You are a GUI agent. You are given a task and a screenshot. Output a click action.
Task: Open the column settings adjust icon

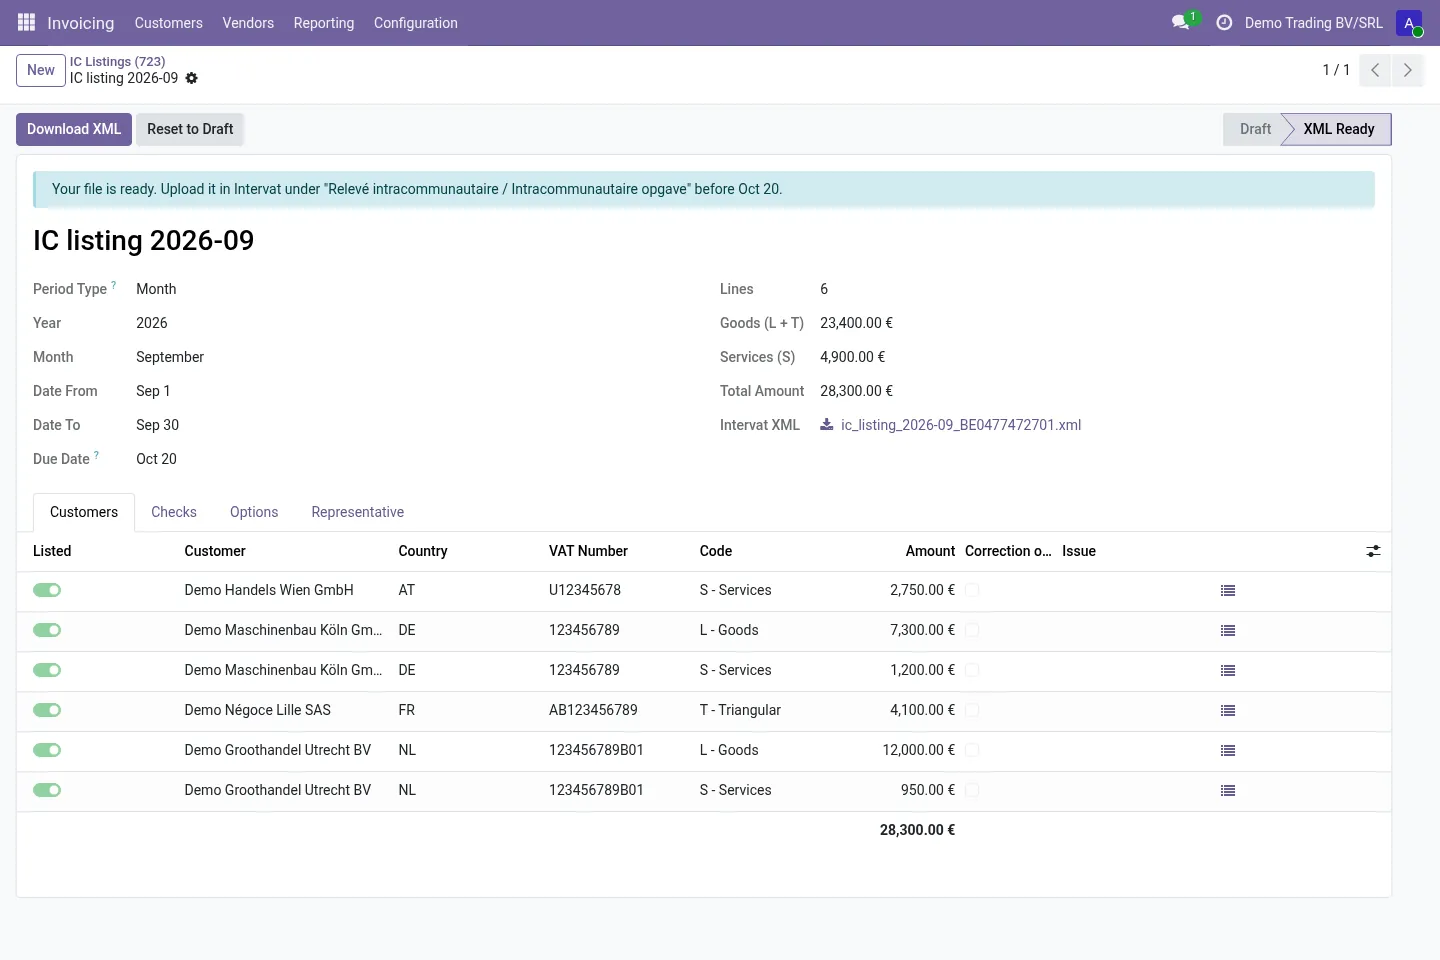1373,551
